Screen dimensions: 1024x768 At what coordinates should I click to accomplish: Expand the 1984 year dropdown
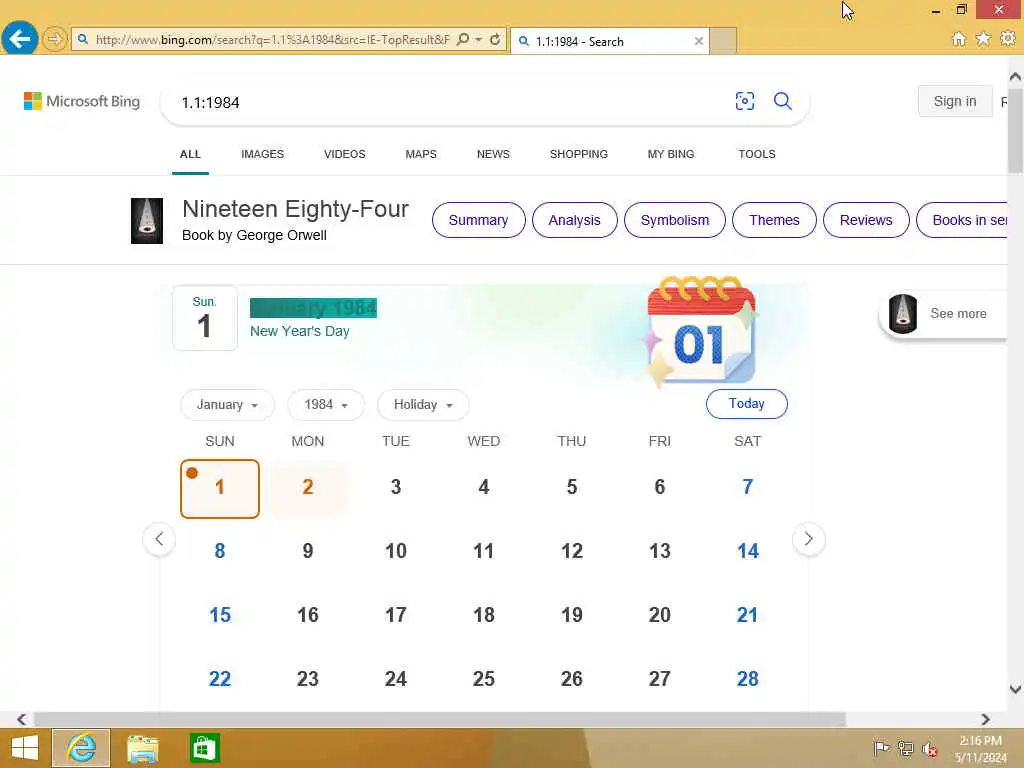pyautogui.click(x=325, y=405)
